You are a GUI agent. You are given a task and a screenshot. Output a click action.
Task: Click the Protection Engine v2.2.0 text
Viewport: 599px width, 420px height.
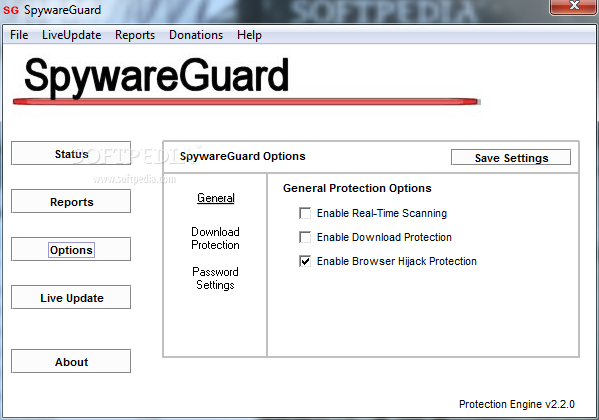pos(516,404)
